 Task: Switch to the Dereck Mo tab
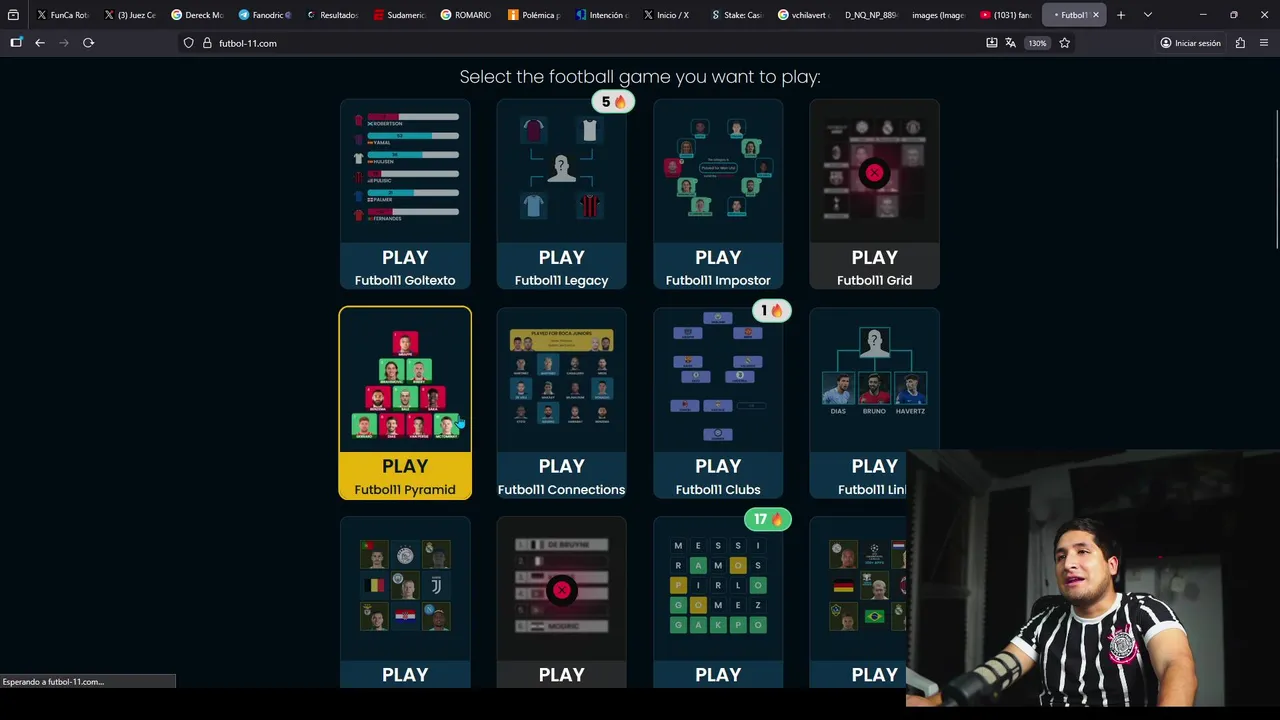pyautogui.click(x=196, y=15)
